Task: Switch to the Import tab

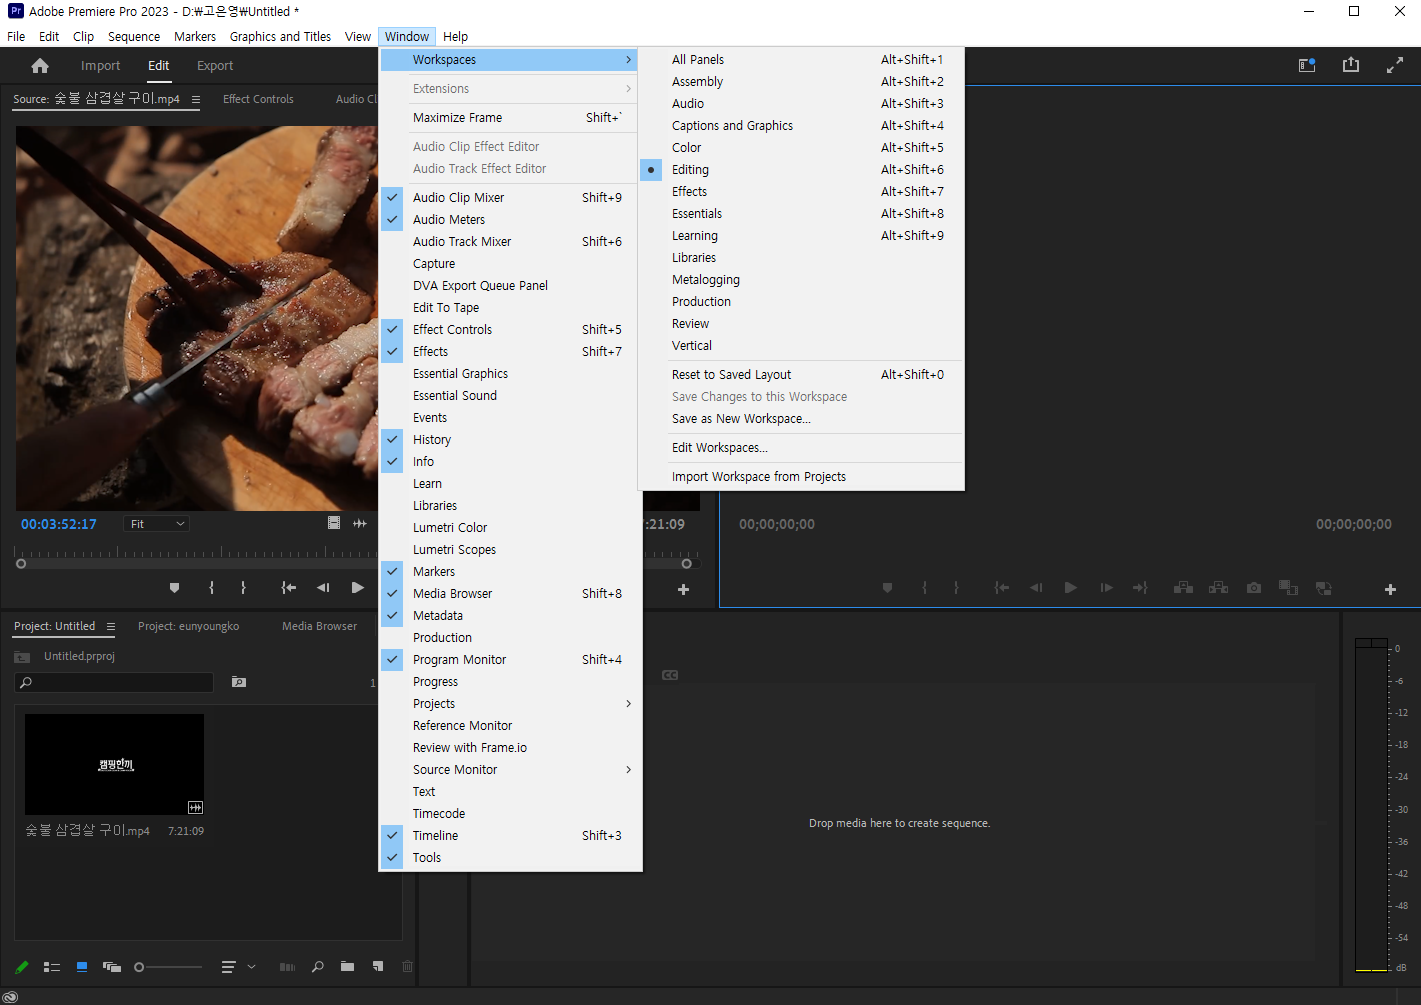Action: (x=100, y=66)
